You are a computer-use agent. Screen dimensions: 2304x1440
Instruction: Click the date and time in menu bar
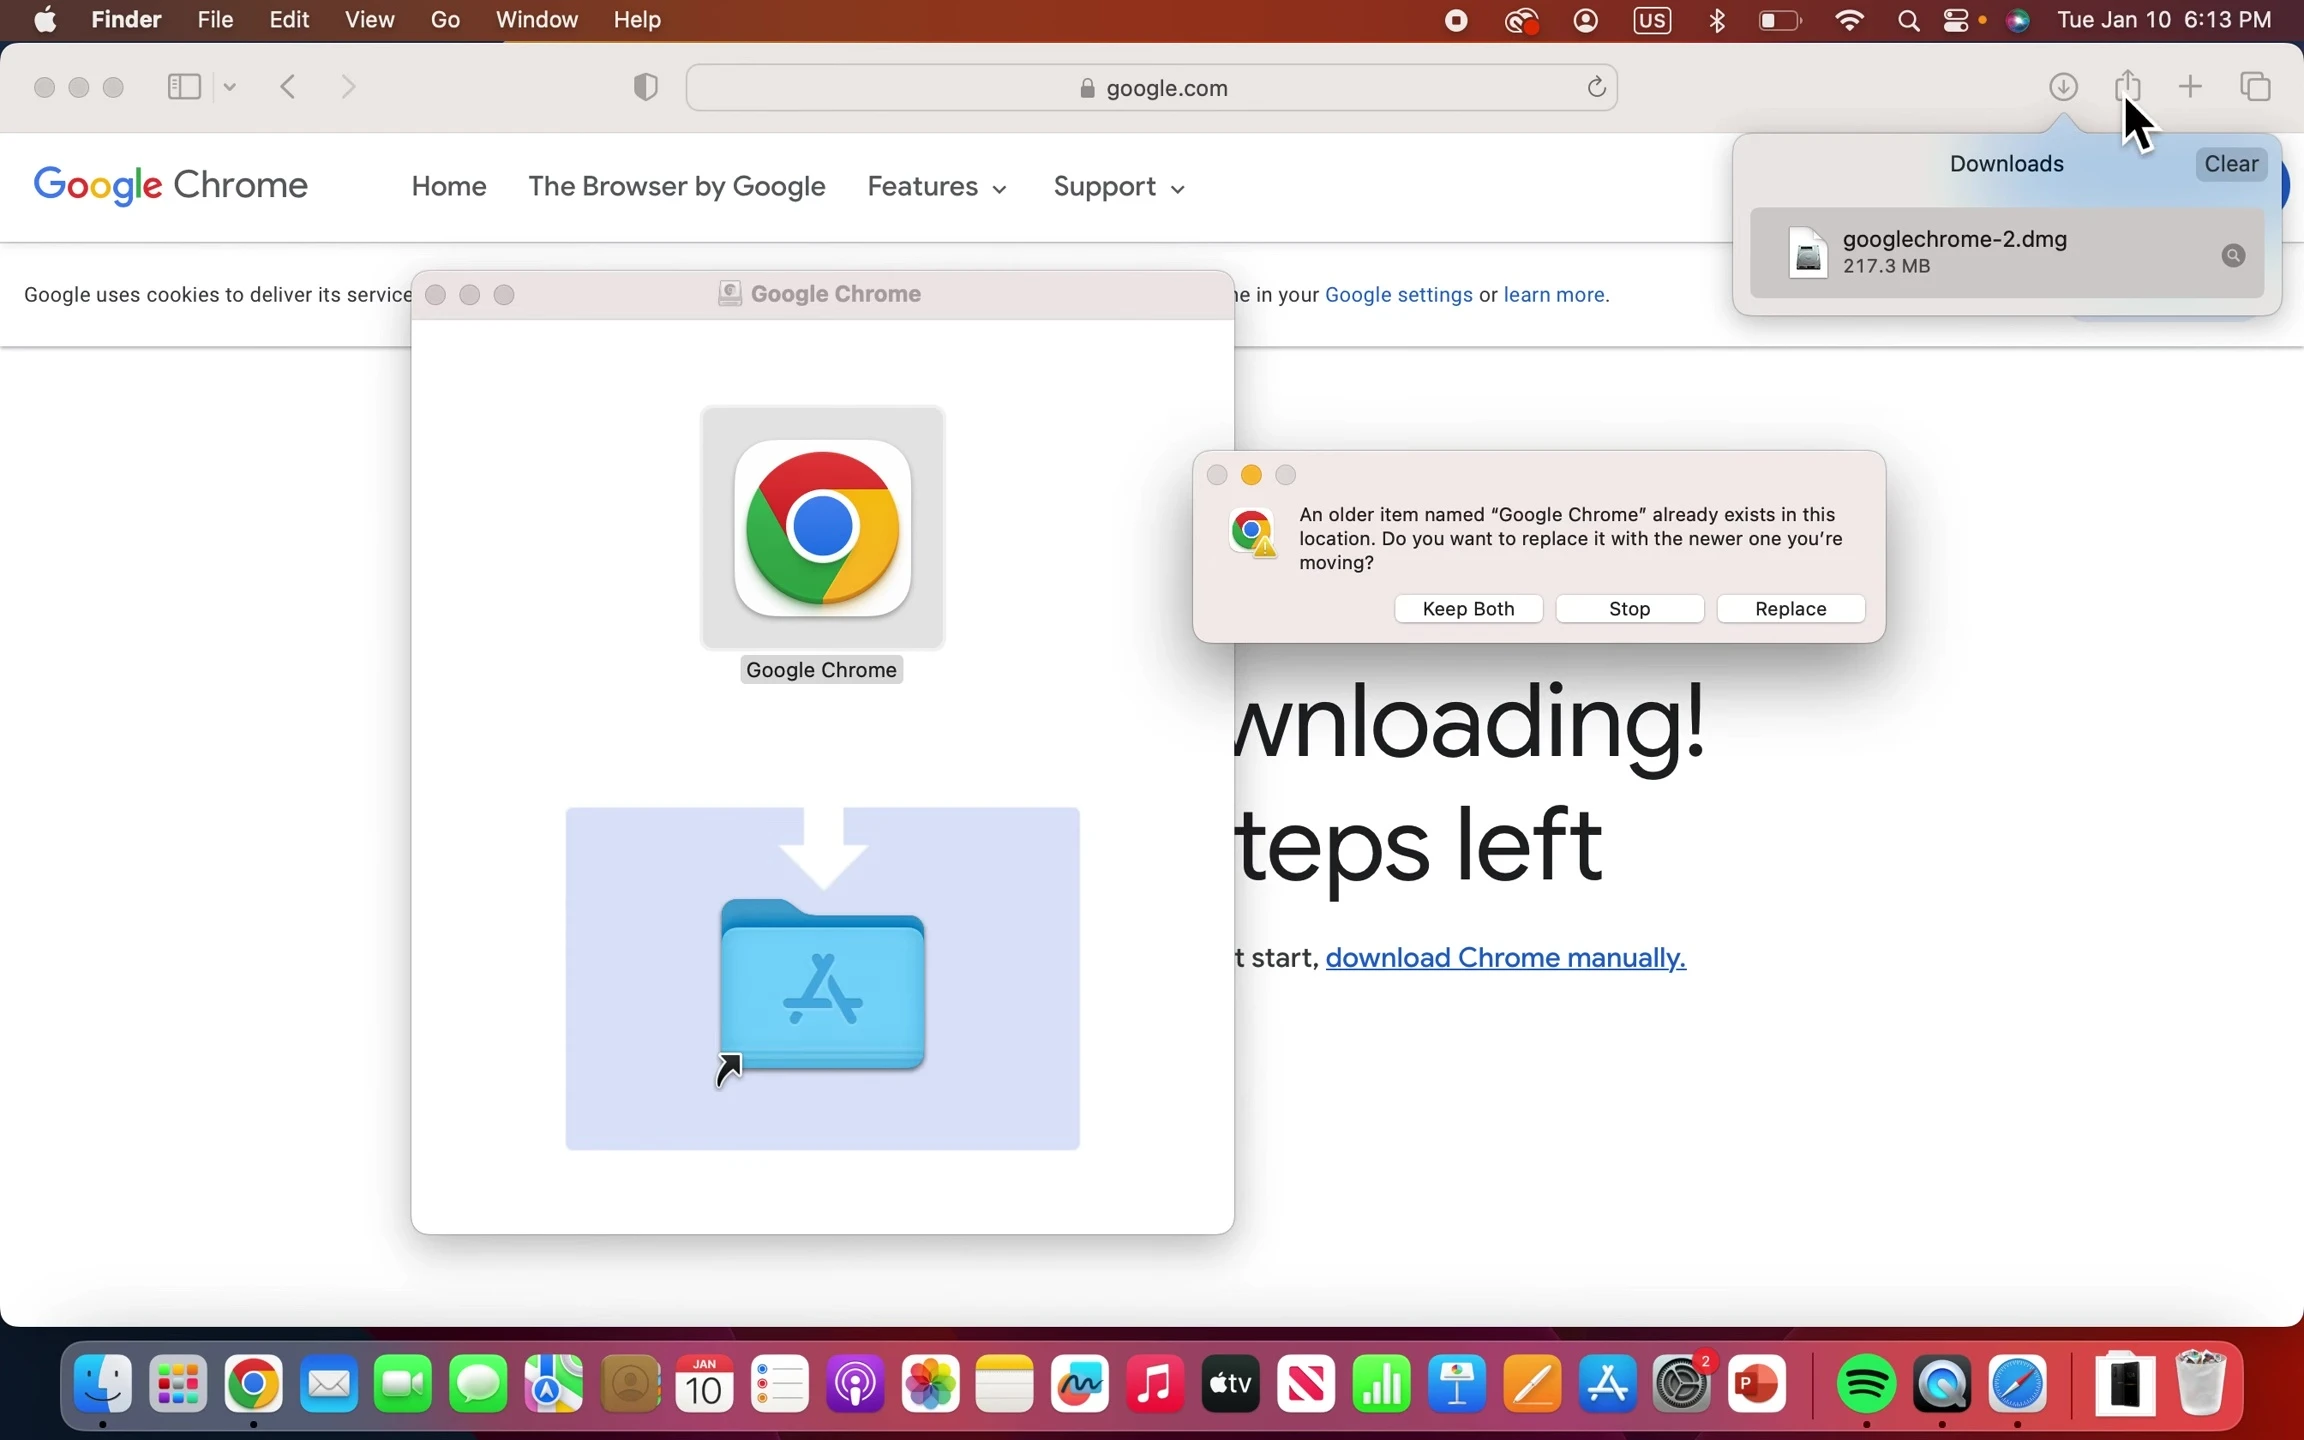2164,20
